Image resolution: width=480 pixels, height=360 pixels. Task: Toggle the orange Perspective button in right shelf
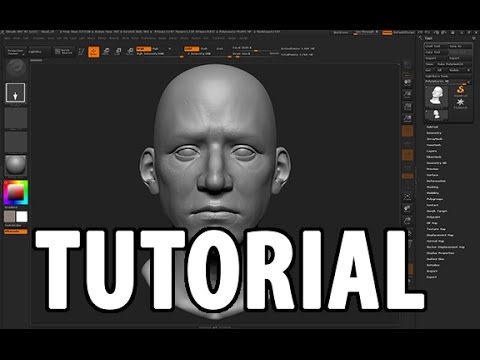point(407,131)
